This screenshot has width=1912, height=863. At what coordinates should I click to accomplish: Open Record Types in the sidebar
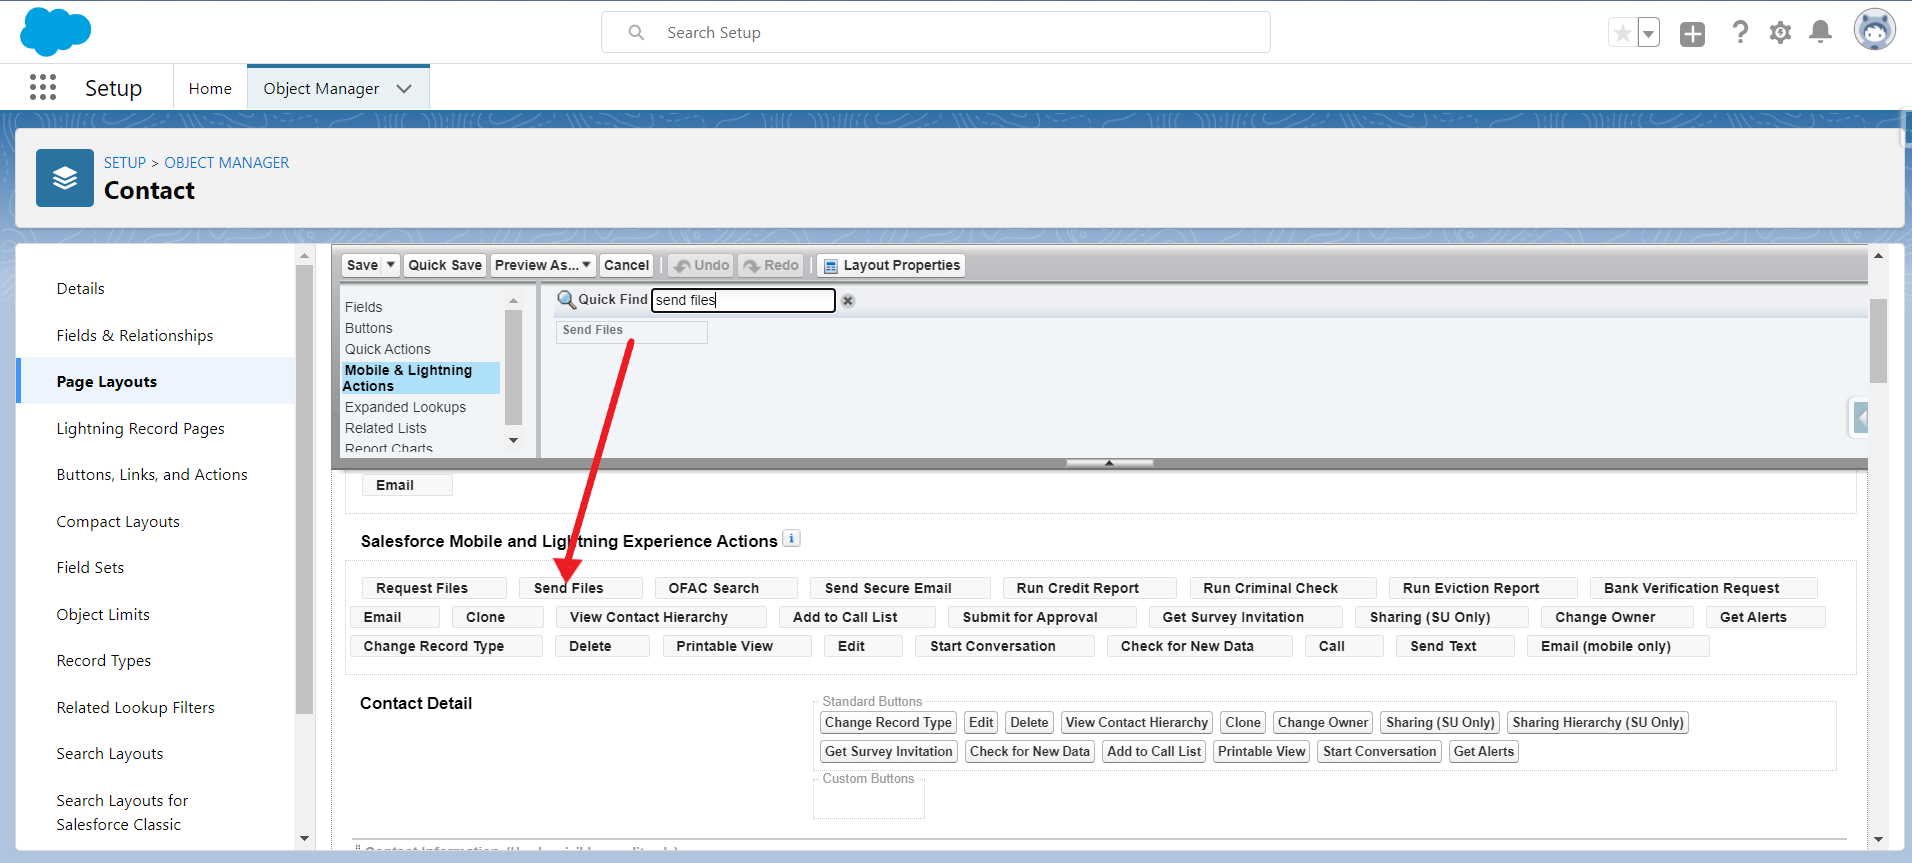click(x=104, y=661)
